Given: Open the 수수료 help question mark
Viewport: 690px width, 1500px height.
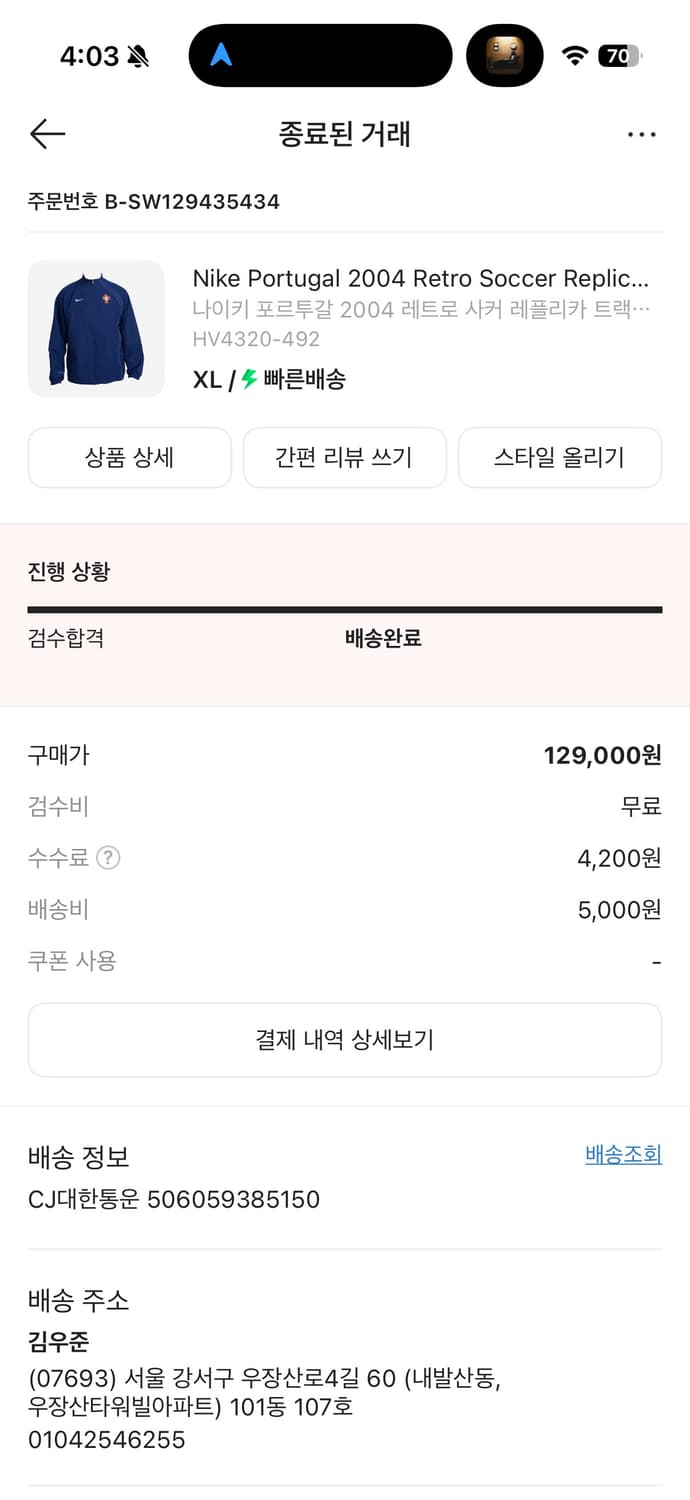Looking at the screenshot, I should [108, 858].
